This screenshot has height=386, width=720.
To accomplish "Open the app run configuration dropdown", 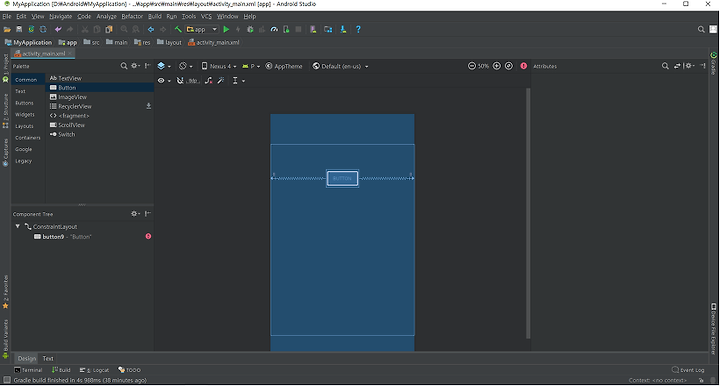I will point(202,29).
